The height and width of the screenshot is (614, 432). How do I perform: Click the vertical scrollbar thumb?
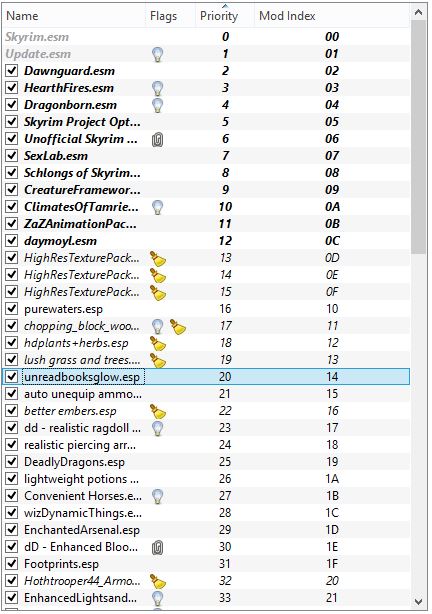pos(418,137)
